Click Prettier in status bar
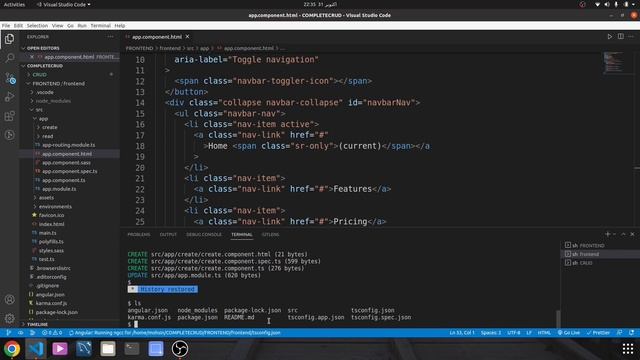The height and width of the screenshot is (360, 640). 598,333
